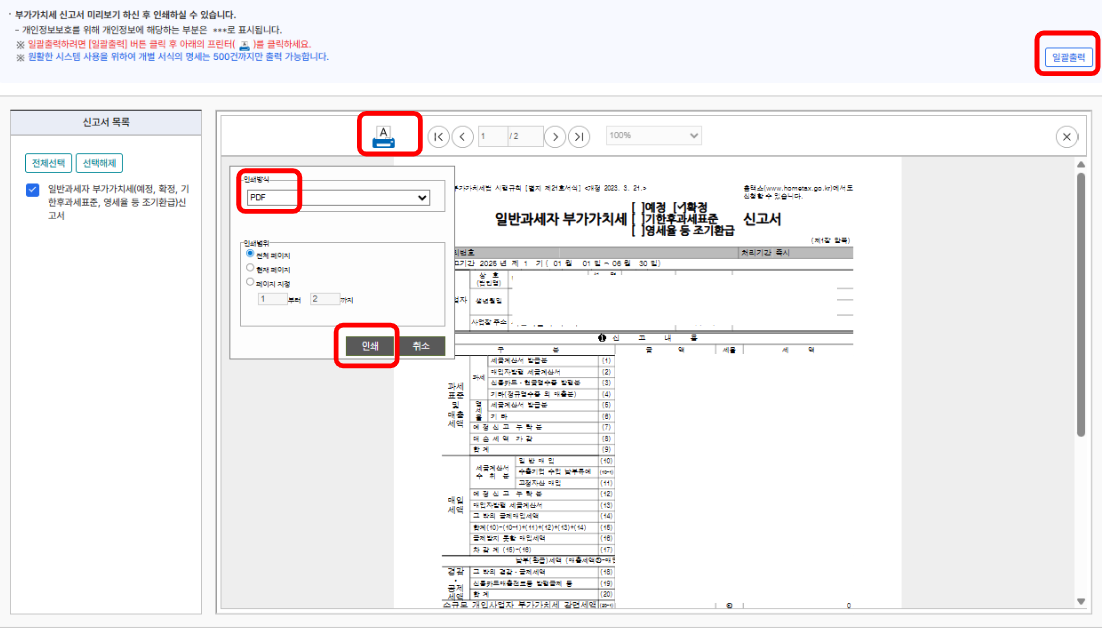
Task: Click the 인쇄 button in print dialog
Action: (370, 346)
